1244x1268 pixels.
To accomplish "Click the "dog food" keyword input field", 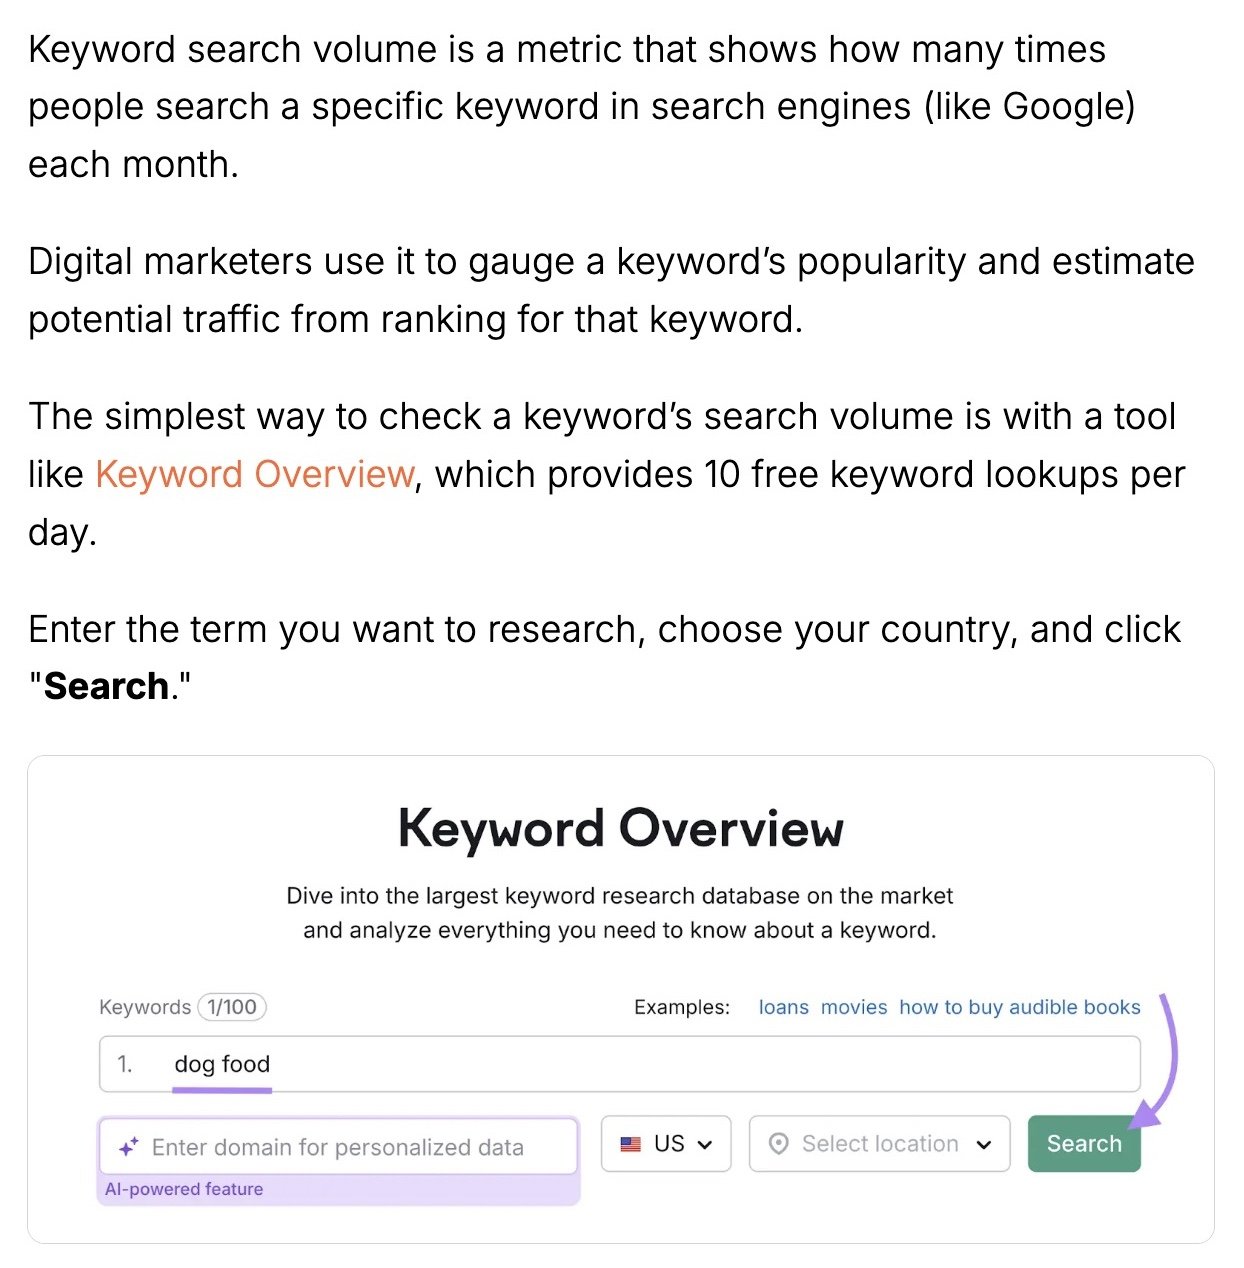I will [x=400, y=1064].
